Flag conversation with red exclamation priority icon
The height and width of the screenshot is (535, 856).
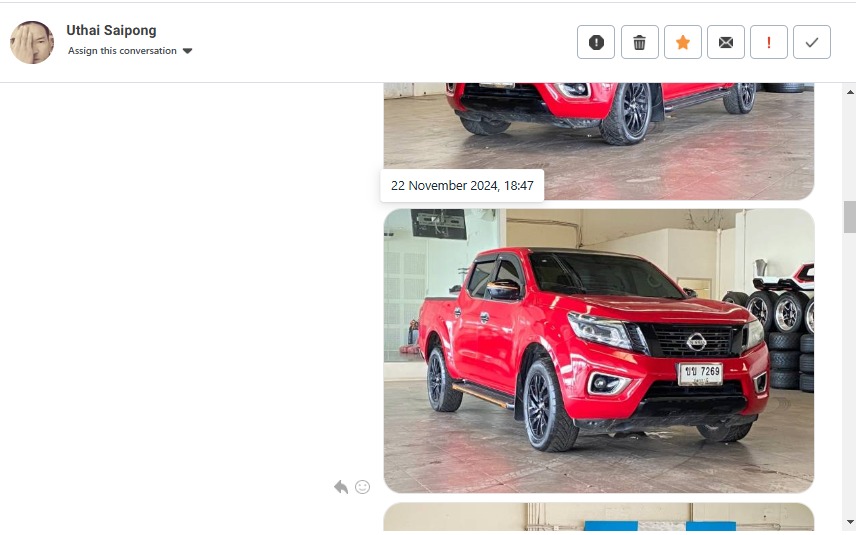click(x=769, y=42)
